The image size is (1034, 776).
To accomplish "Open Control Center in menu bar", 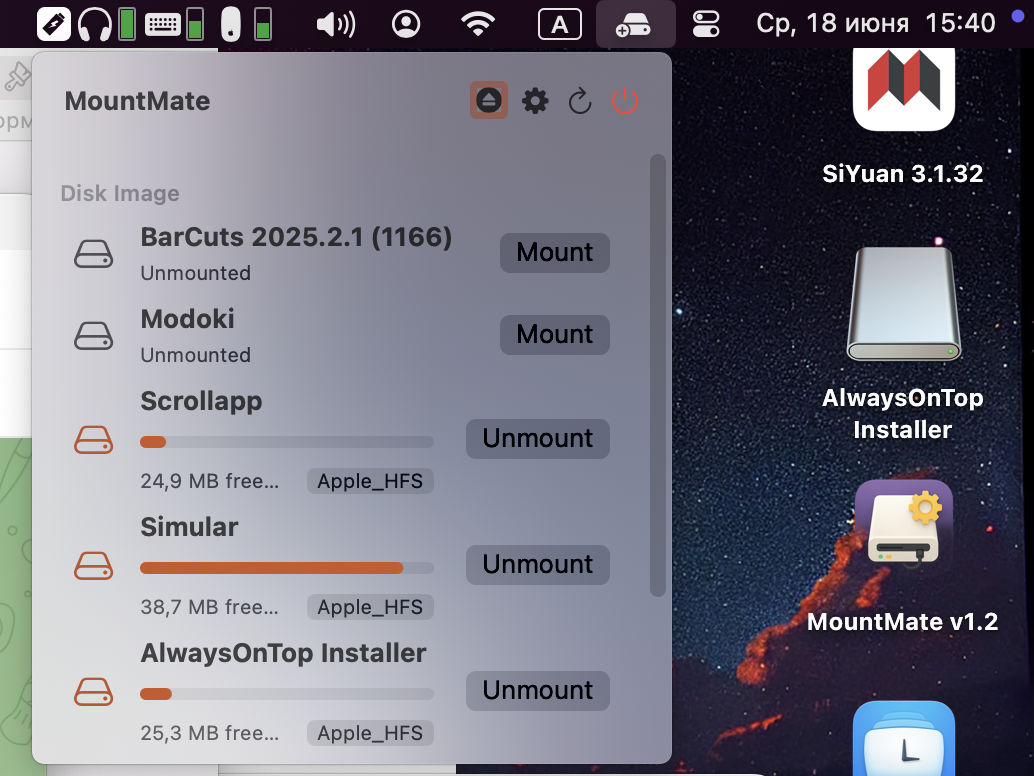I will 706,24.
